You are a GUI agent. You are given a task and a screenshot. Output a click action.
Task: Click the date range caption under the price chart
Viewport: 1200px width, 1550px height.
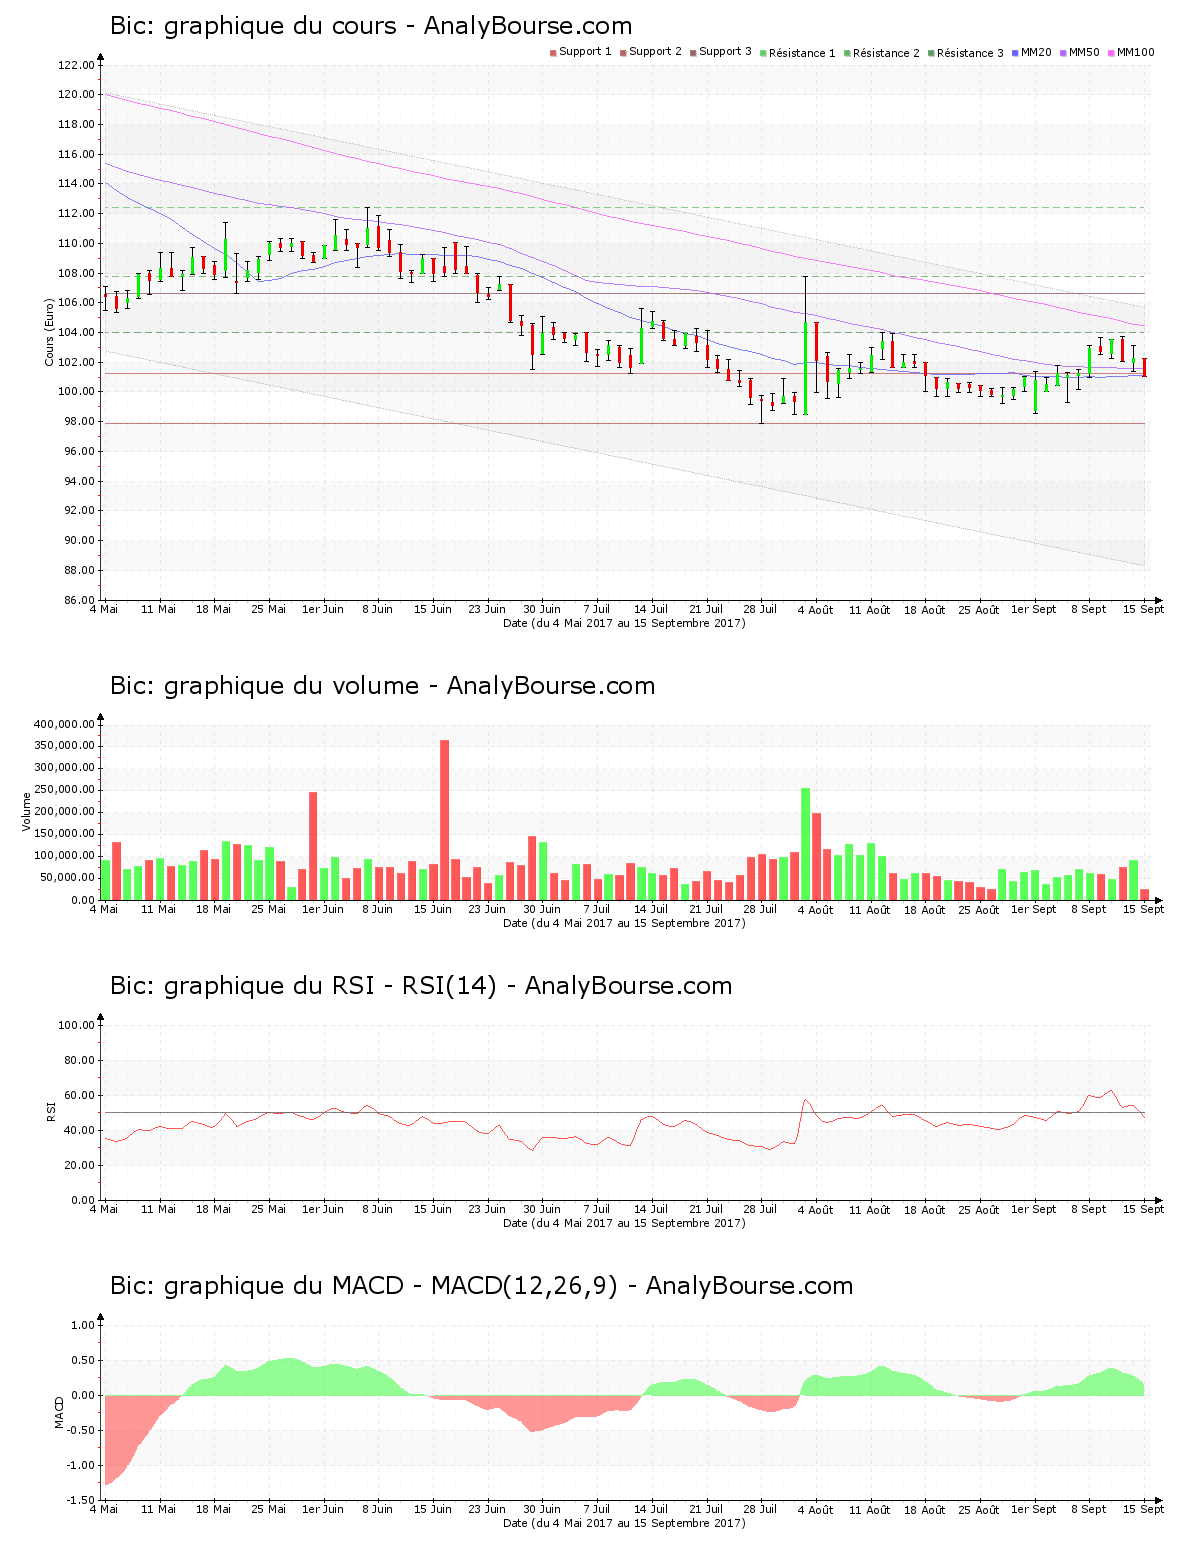coord(624,623)
